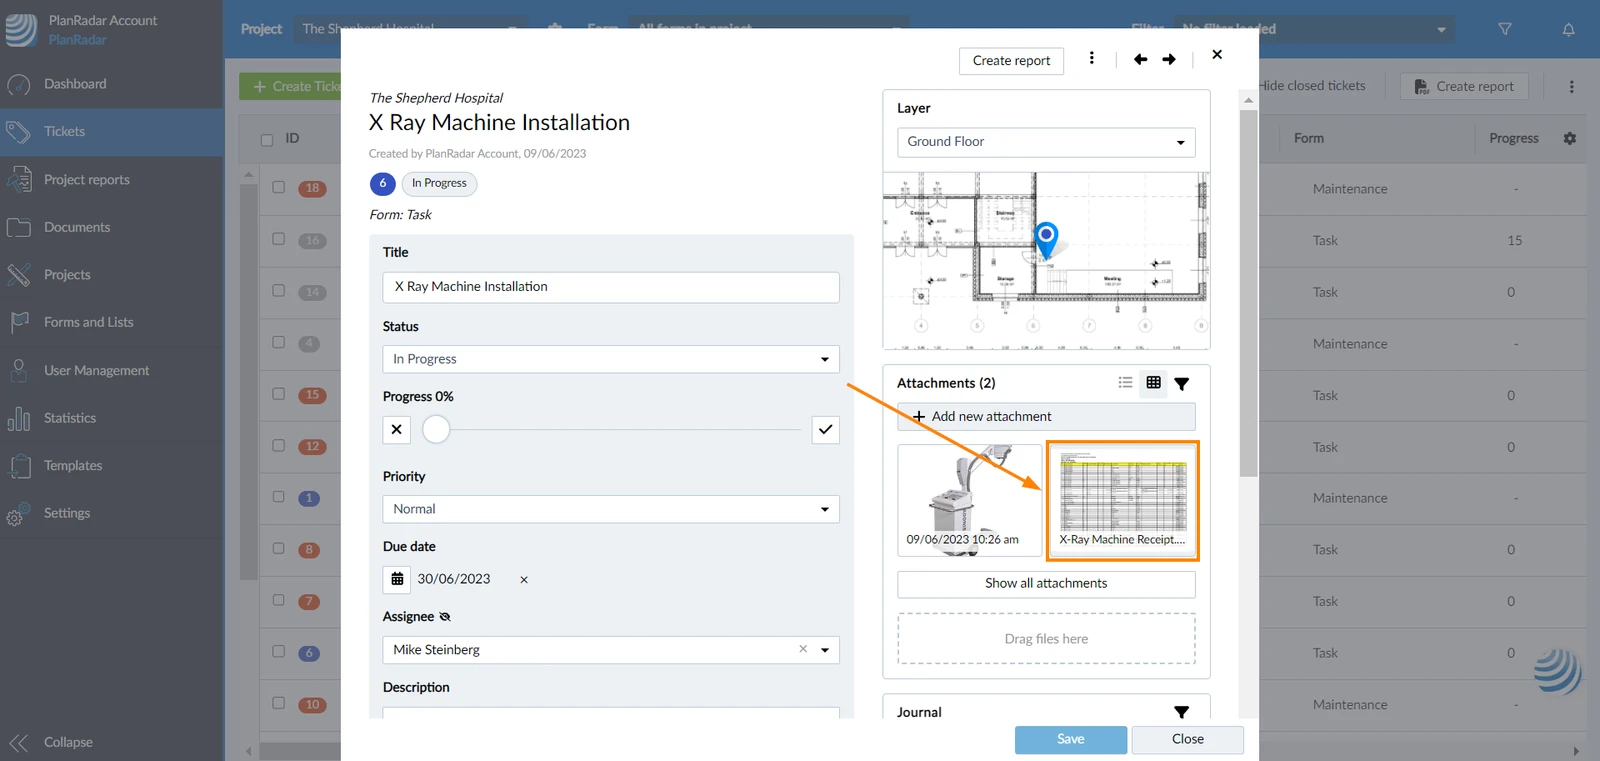Click the Statistics bar chart icon
This screenshot has height=761, width=1600.
[18, 418]
